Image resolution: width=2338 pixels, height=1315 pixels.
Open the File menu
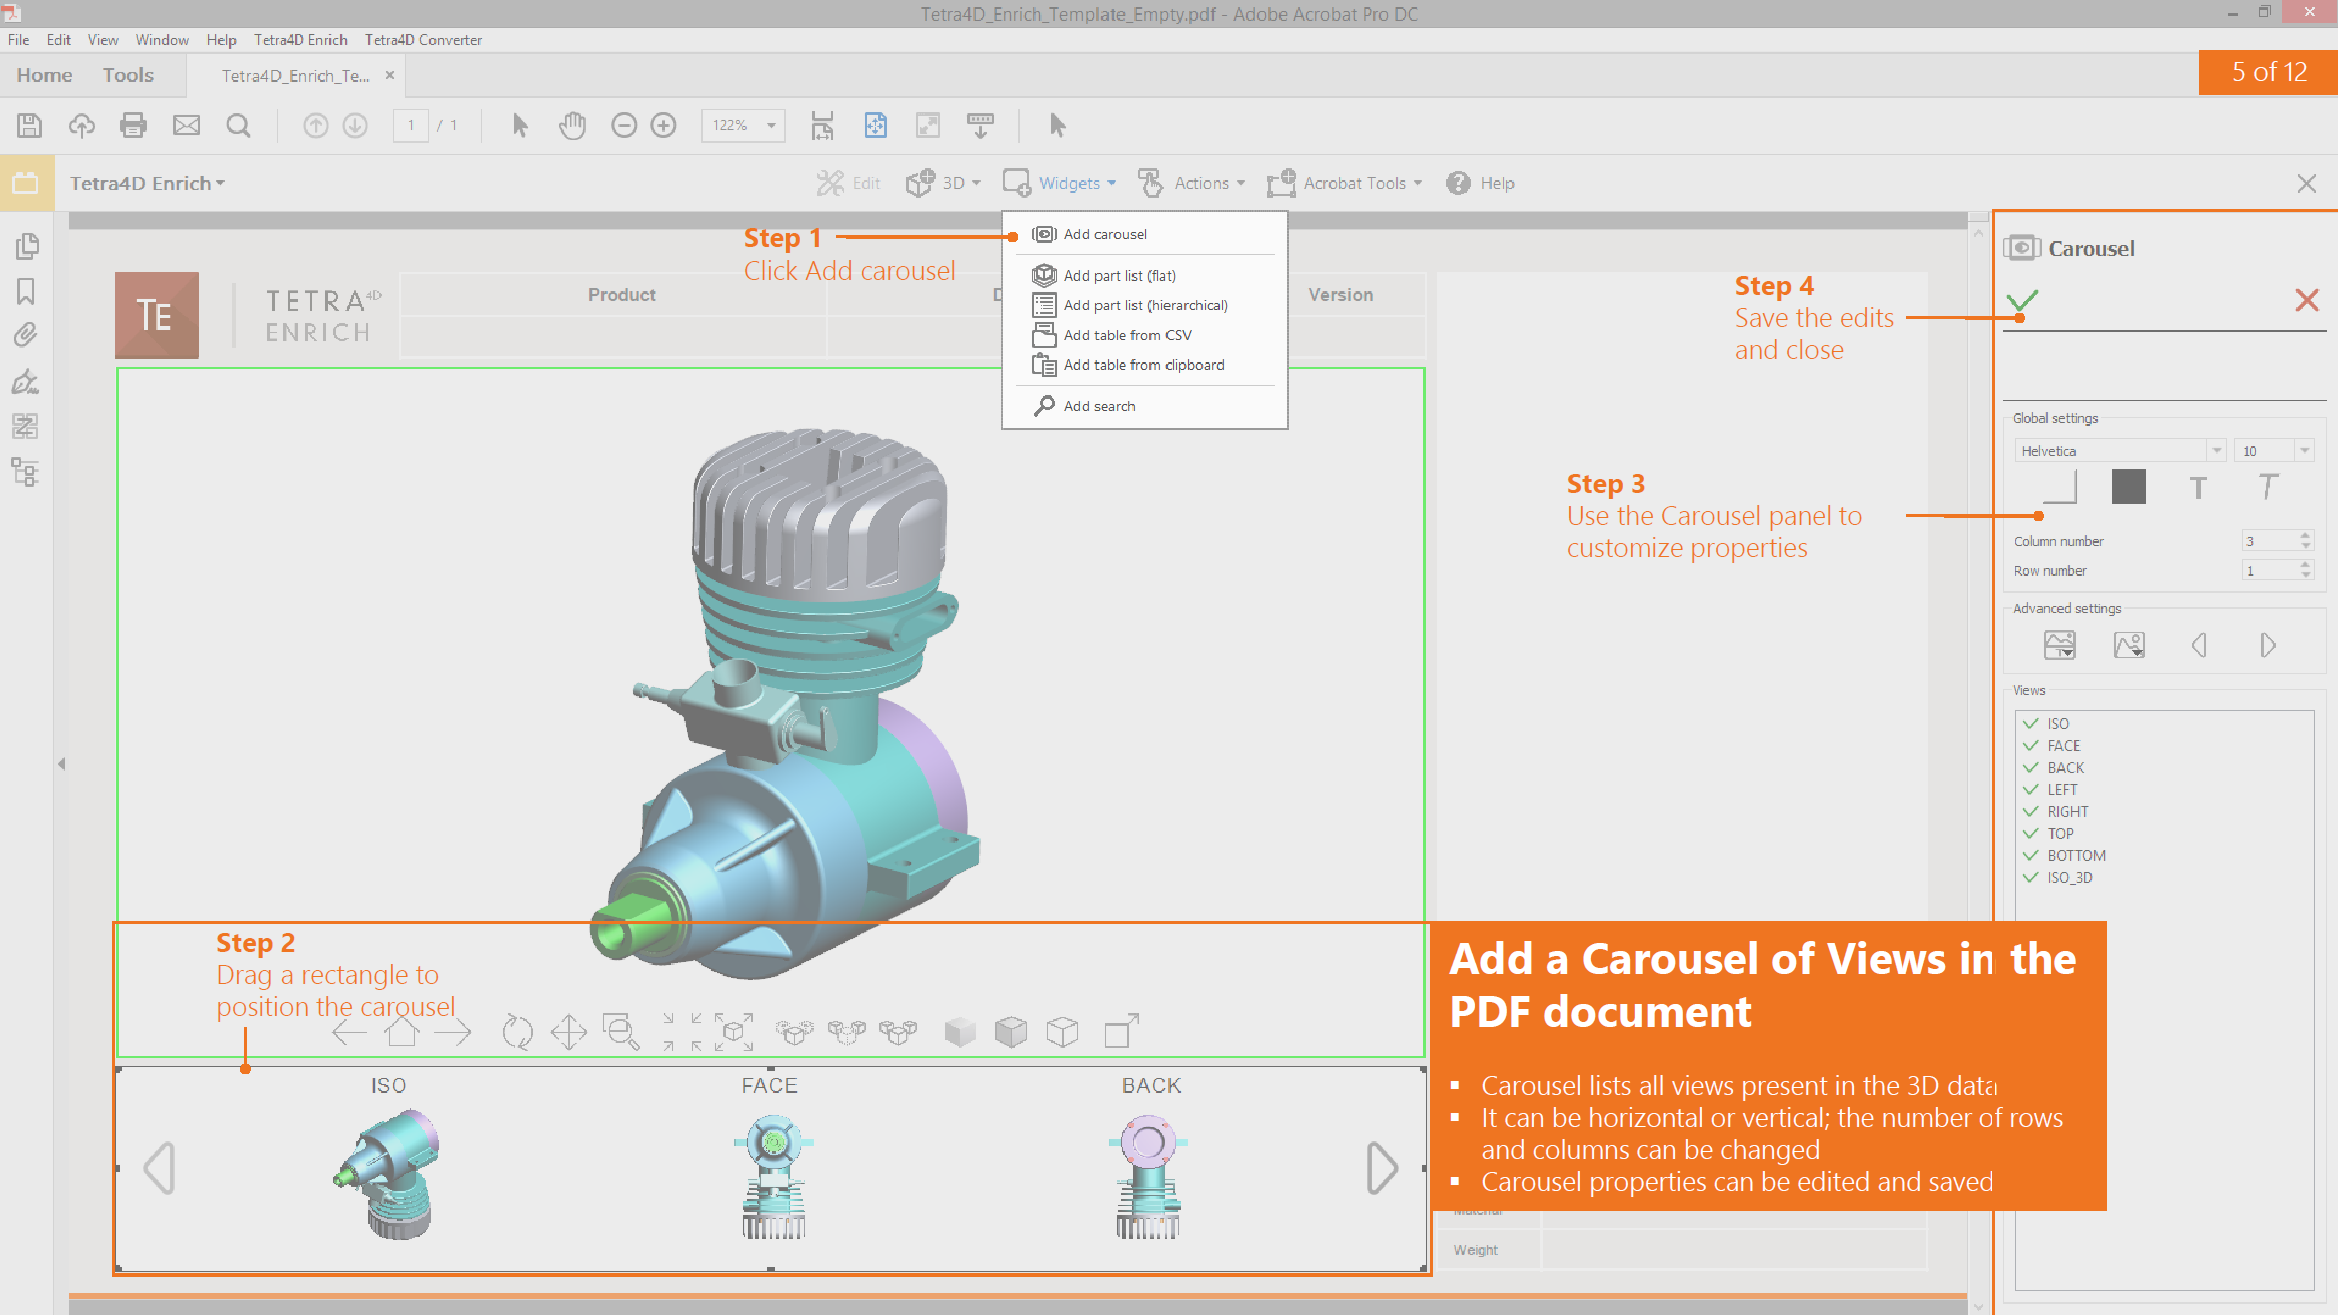click(19, 40)
